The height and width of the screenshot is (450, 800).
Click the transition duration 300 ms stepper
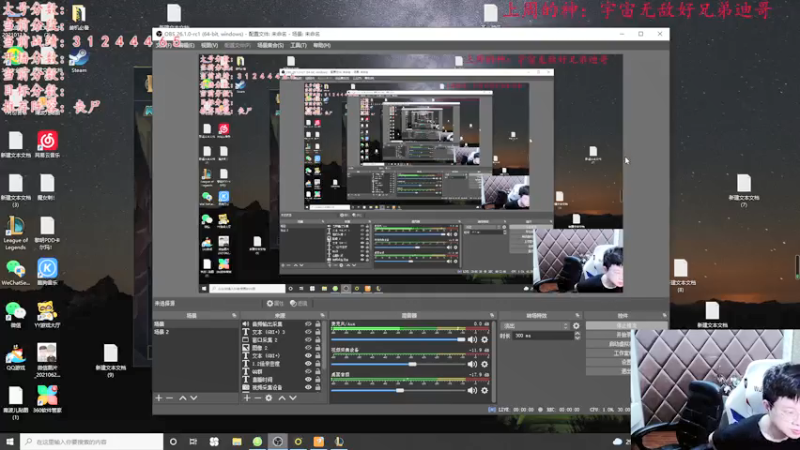pos(577,336)
